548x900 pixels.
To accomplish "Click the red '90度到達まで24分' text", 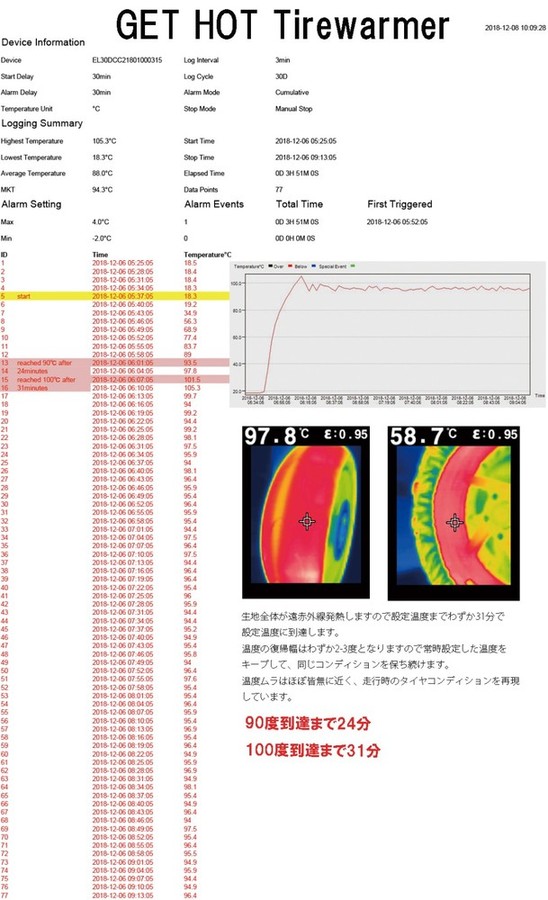I will [x=308, y=723].
